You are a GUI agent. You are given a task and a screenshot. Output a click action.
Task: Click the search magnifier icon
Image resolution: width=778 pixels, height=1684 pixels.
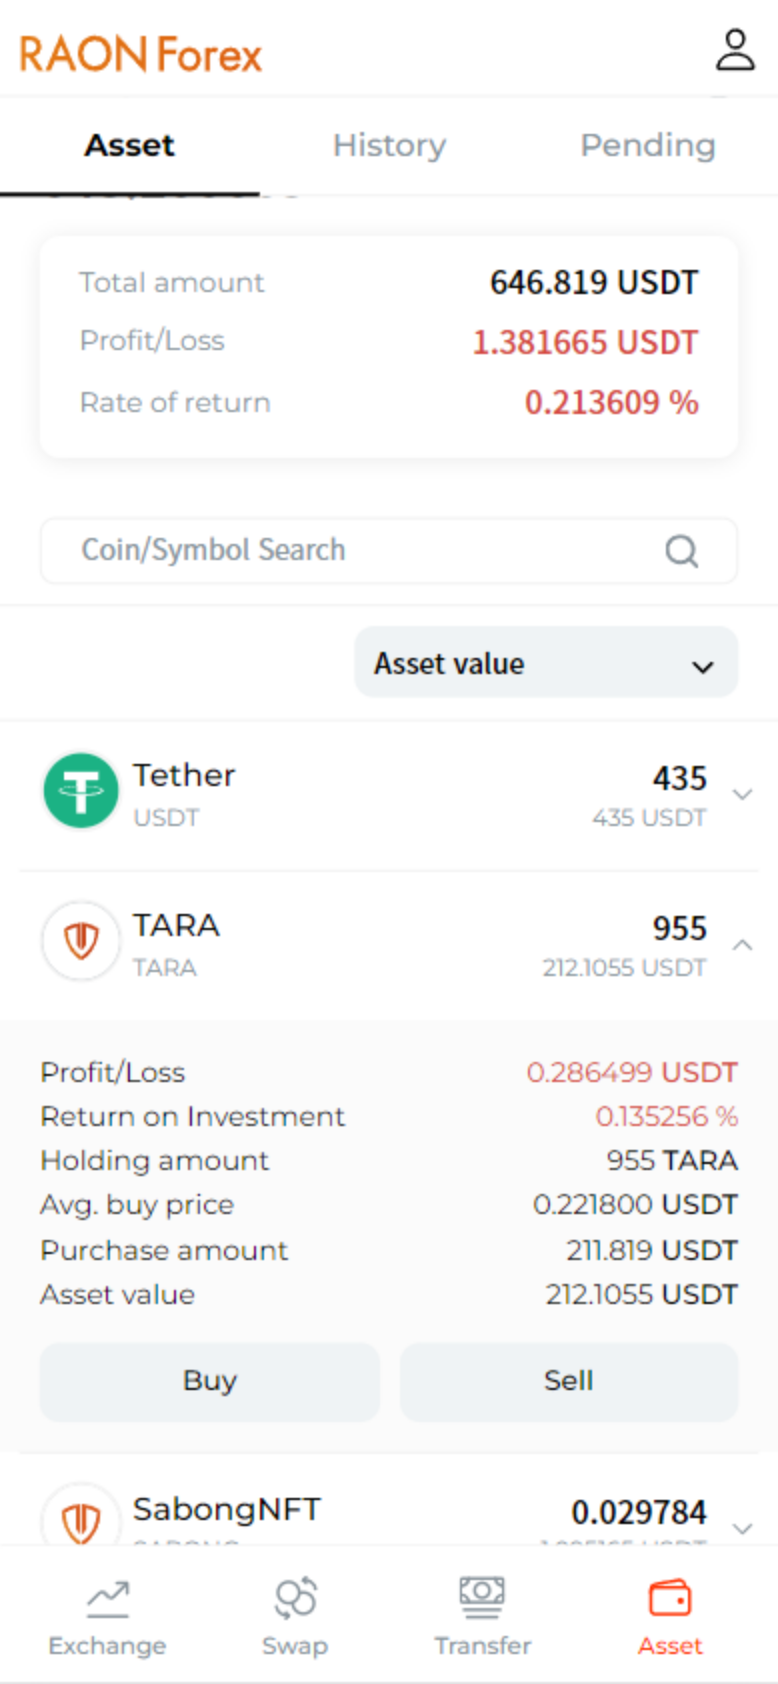click(x=682, y=551)
